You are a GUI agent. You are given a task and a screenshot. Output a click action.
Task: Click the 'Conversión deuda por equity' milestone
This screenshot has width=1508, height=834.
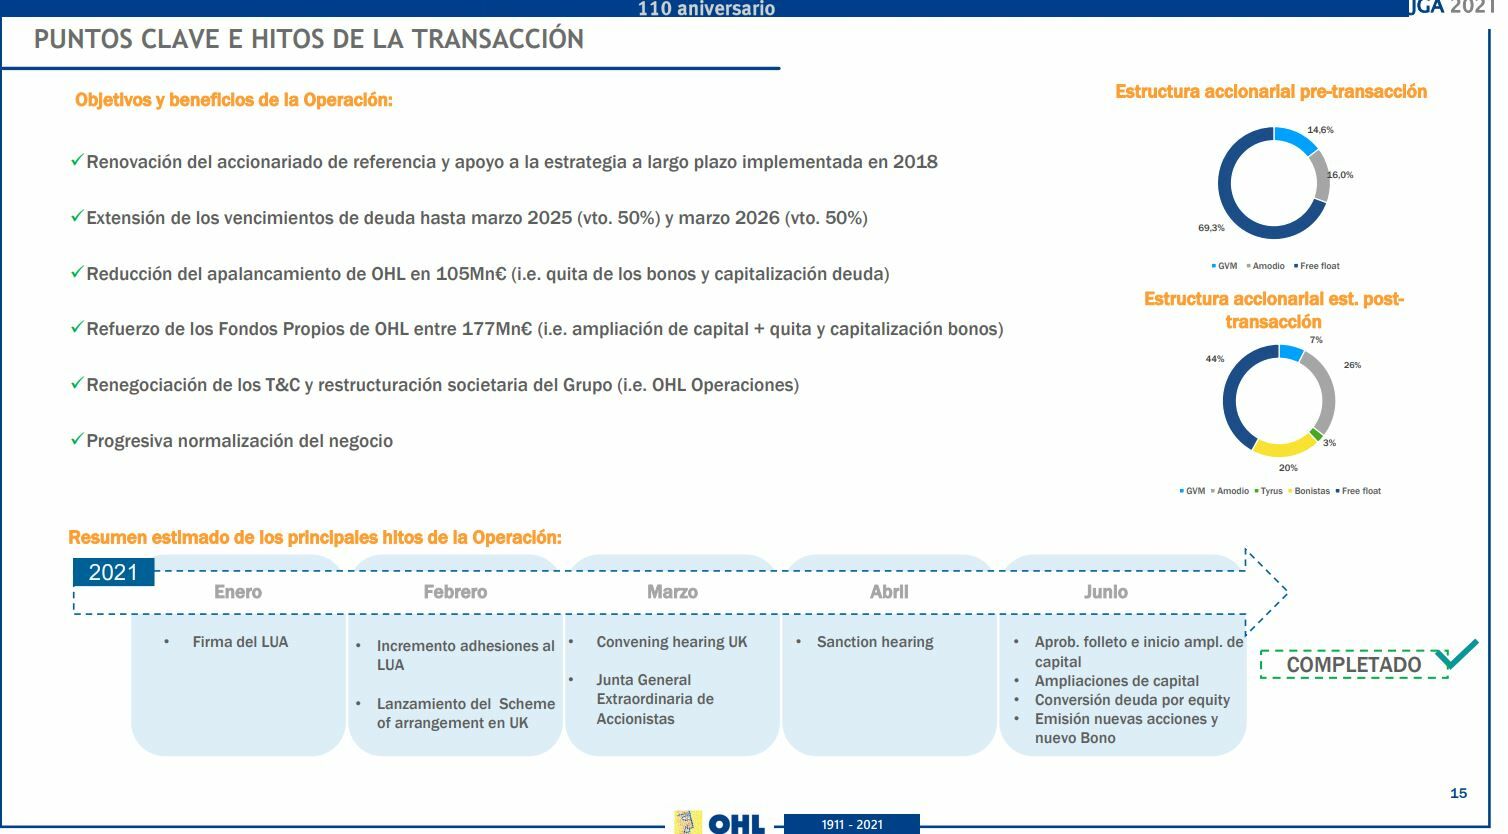point(1132,700)
